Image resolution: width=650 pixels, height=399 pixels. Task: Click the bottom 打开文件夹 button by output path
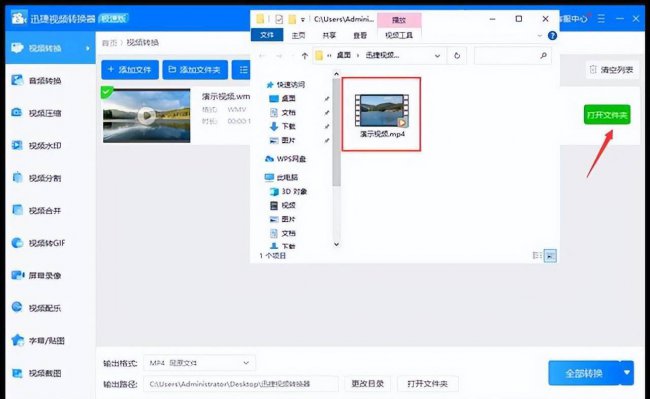tap(427, 384)
